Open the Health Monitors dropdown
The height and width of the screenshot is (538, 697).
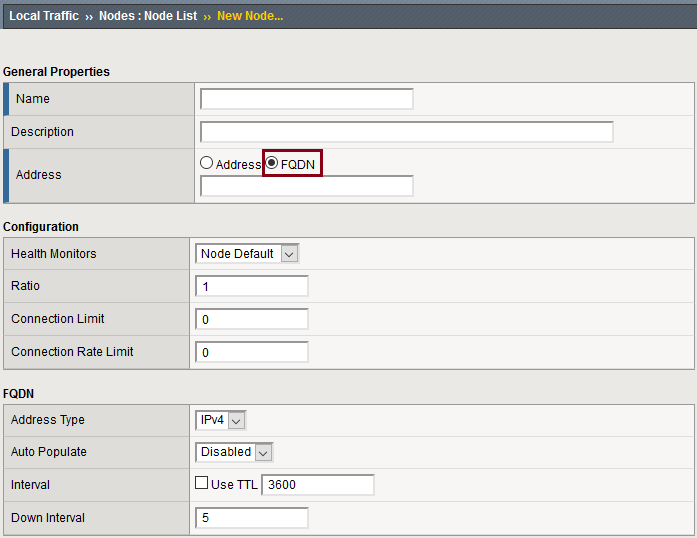[x=247, y=254]
